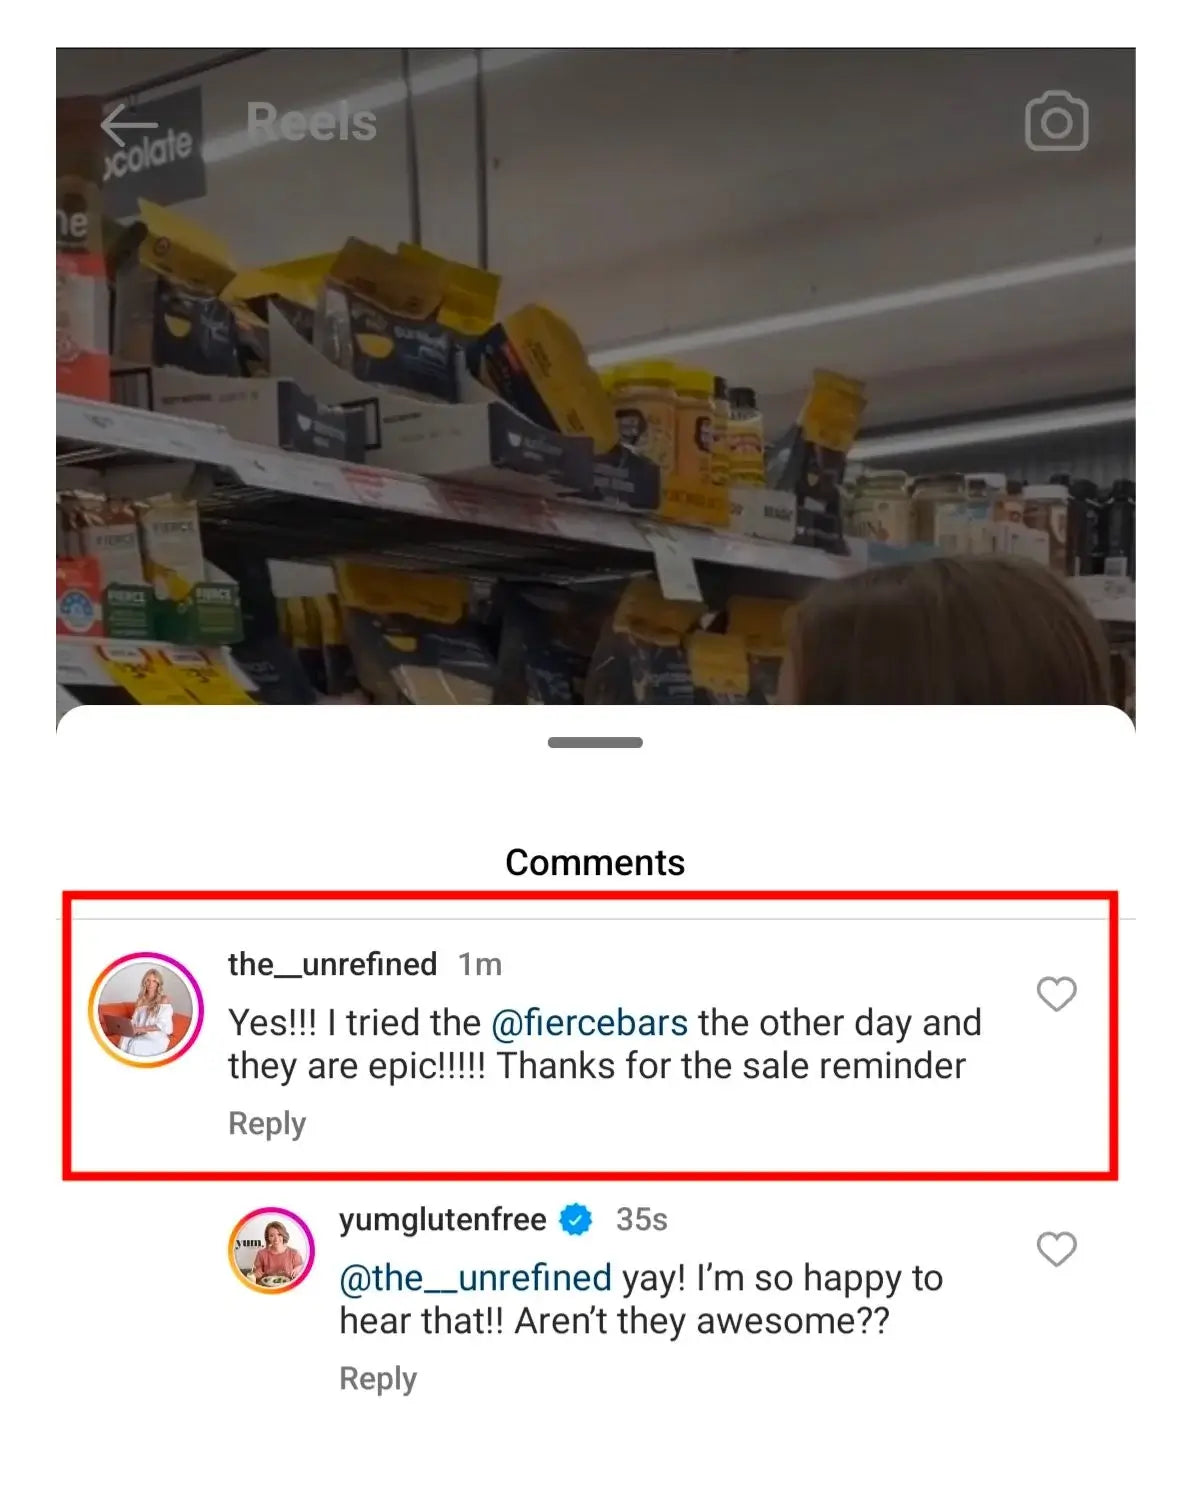Click the the__unrefined username

(332, 964)
